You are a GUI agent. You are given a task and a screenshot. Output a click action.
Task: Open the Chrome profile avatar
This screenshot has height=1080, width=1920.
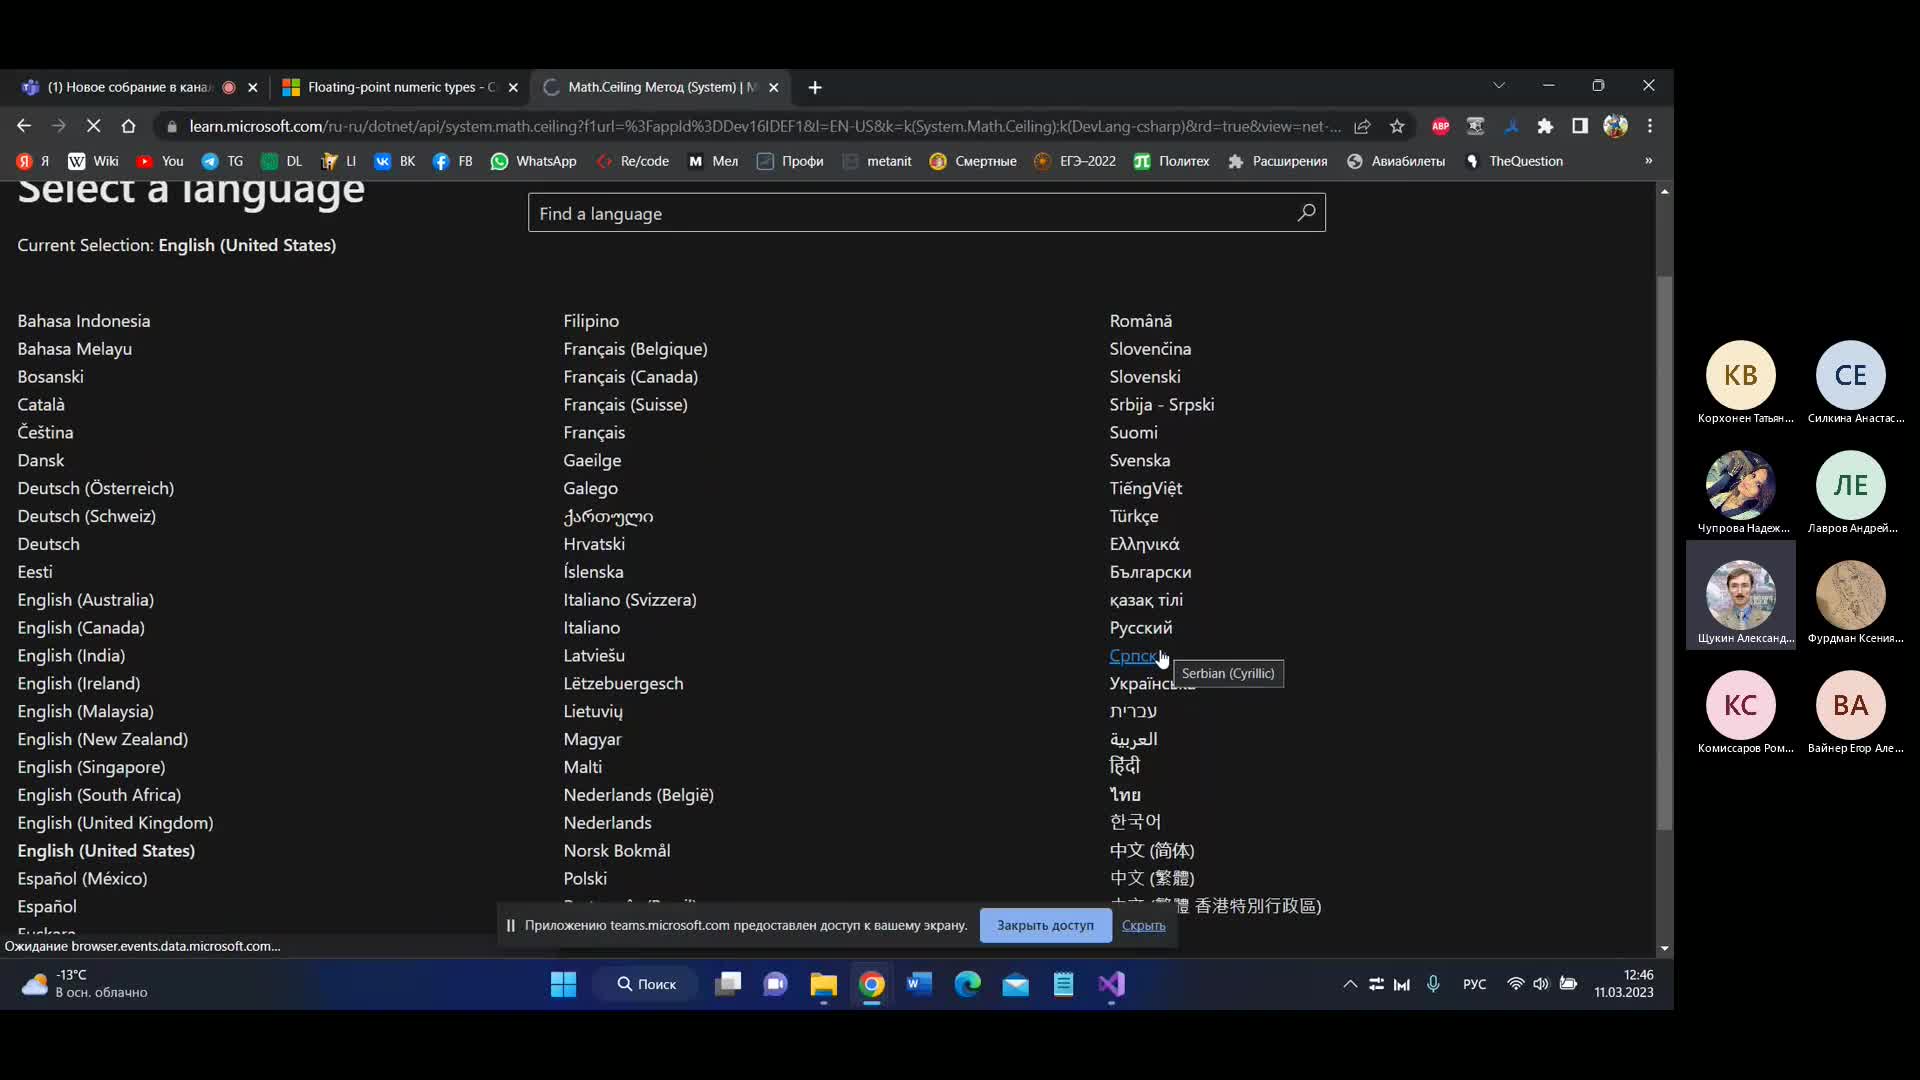click(x=1615, y=126)
